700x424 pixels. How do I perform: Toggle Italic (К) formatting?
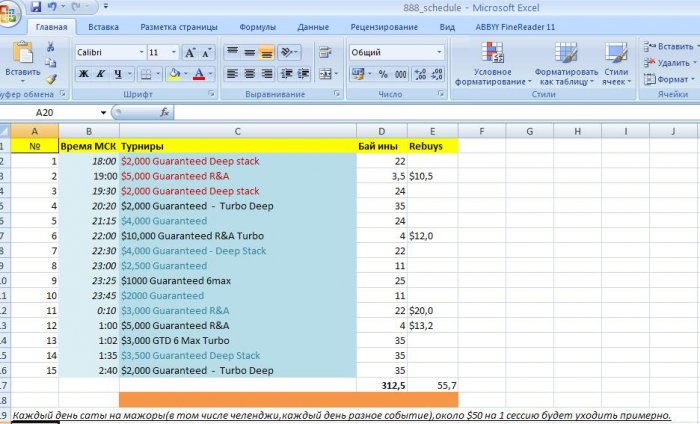tap(101, 74)
